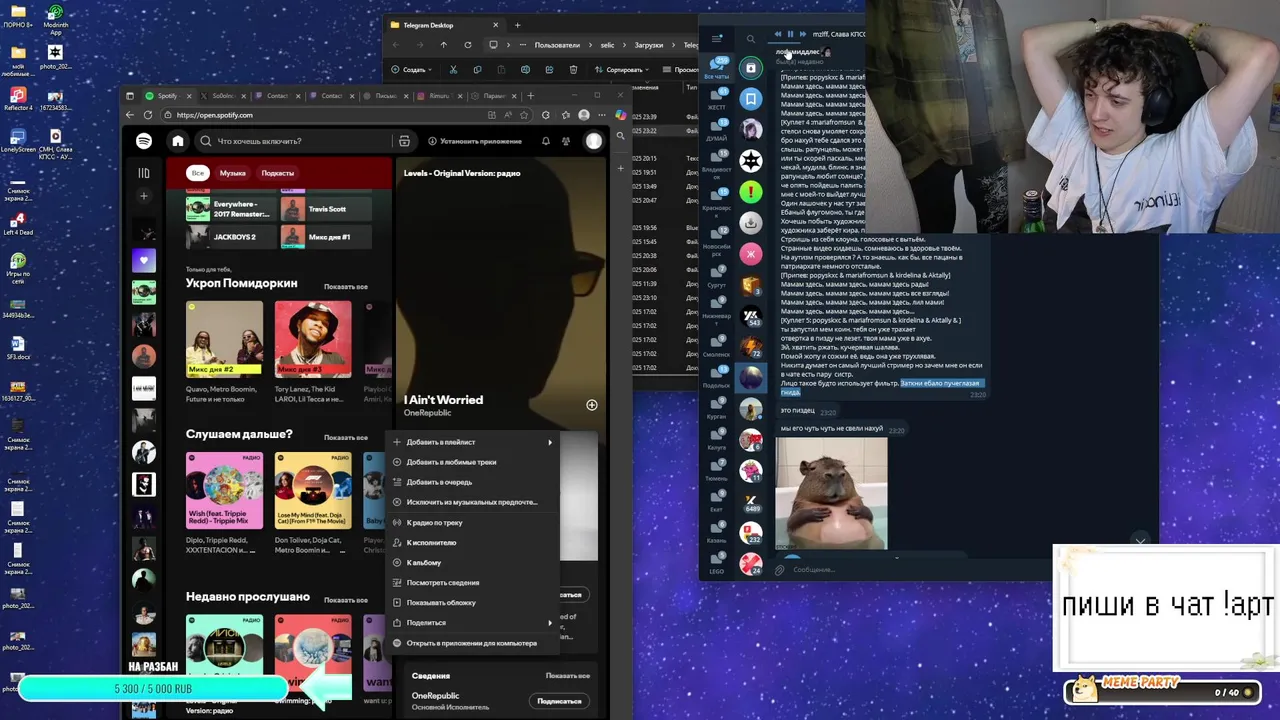The width and height of the screenshot is (1280, 720).
Task: Jump to bottom of Telegram chat
Action: (1140, 542)
